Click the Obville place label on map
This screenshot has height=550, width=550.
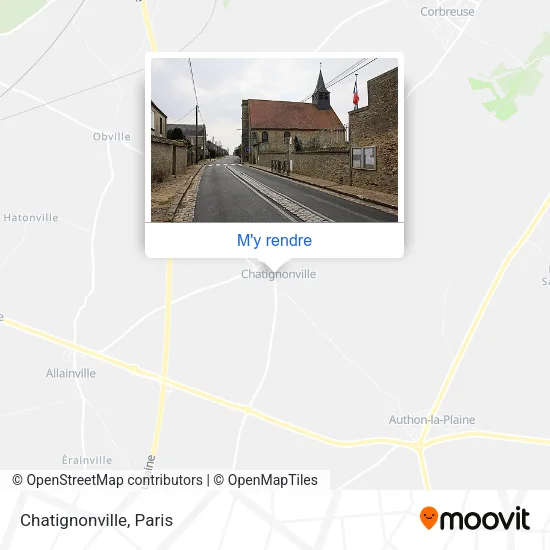click(112, 136)
